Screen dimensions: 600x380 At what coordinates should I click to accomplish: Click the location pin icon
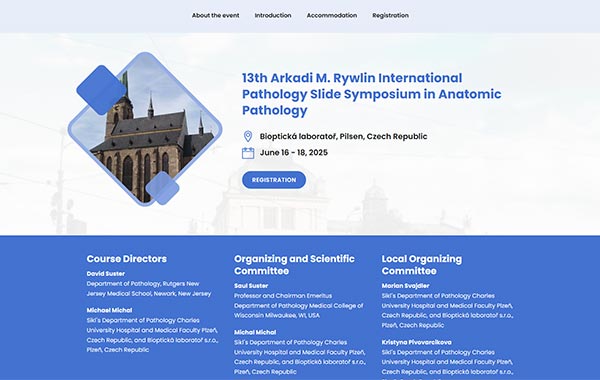coord(248,136)
